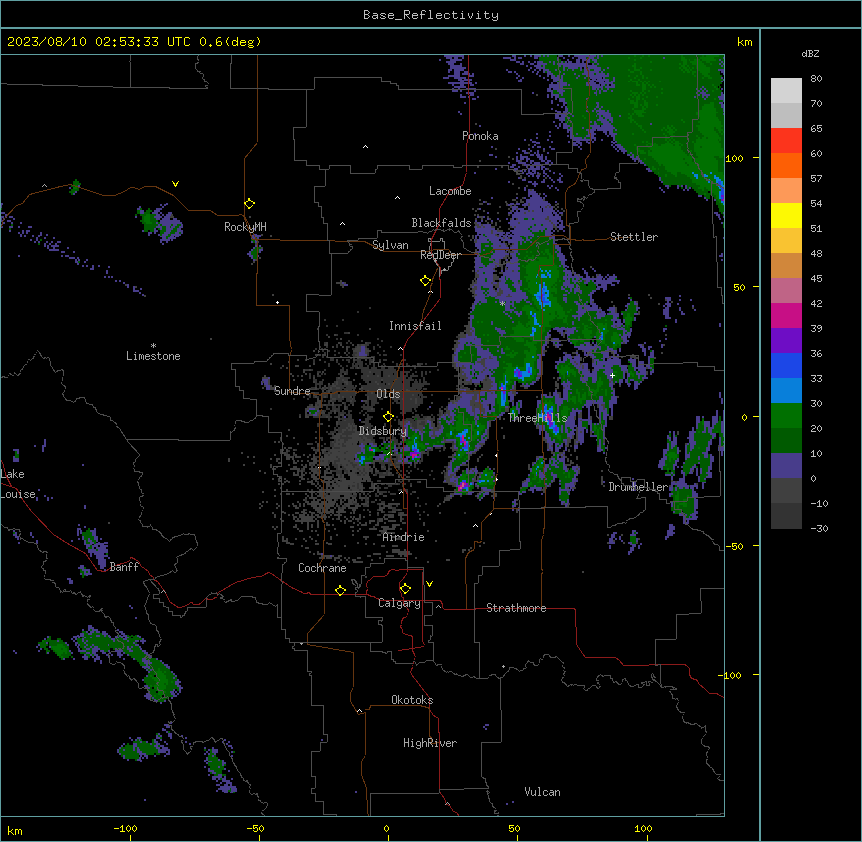This screenshot has width=862, height=842.
Task: Click the yellow diamond marker south of RedDeer
Action: coord(425,281)
